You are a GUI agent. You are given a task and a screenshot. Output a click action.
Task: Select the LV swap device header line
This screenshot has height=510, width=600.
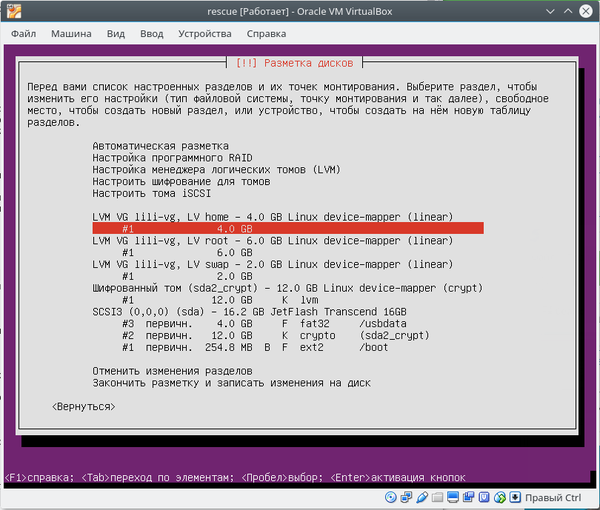[273, 264]
